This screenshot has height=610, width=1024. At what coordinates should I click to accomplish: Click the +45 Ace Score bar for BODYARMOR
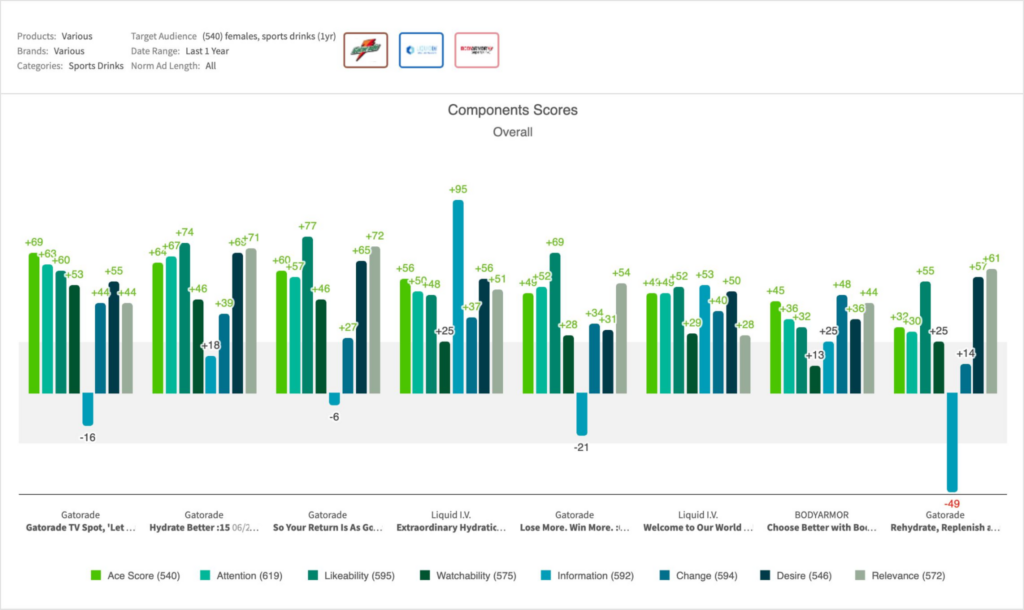775,347
